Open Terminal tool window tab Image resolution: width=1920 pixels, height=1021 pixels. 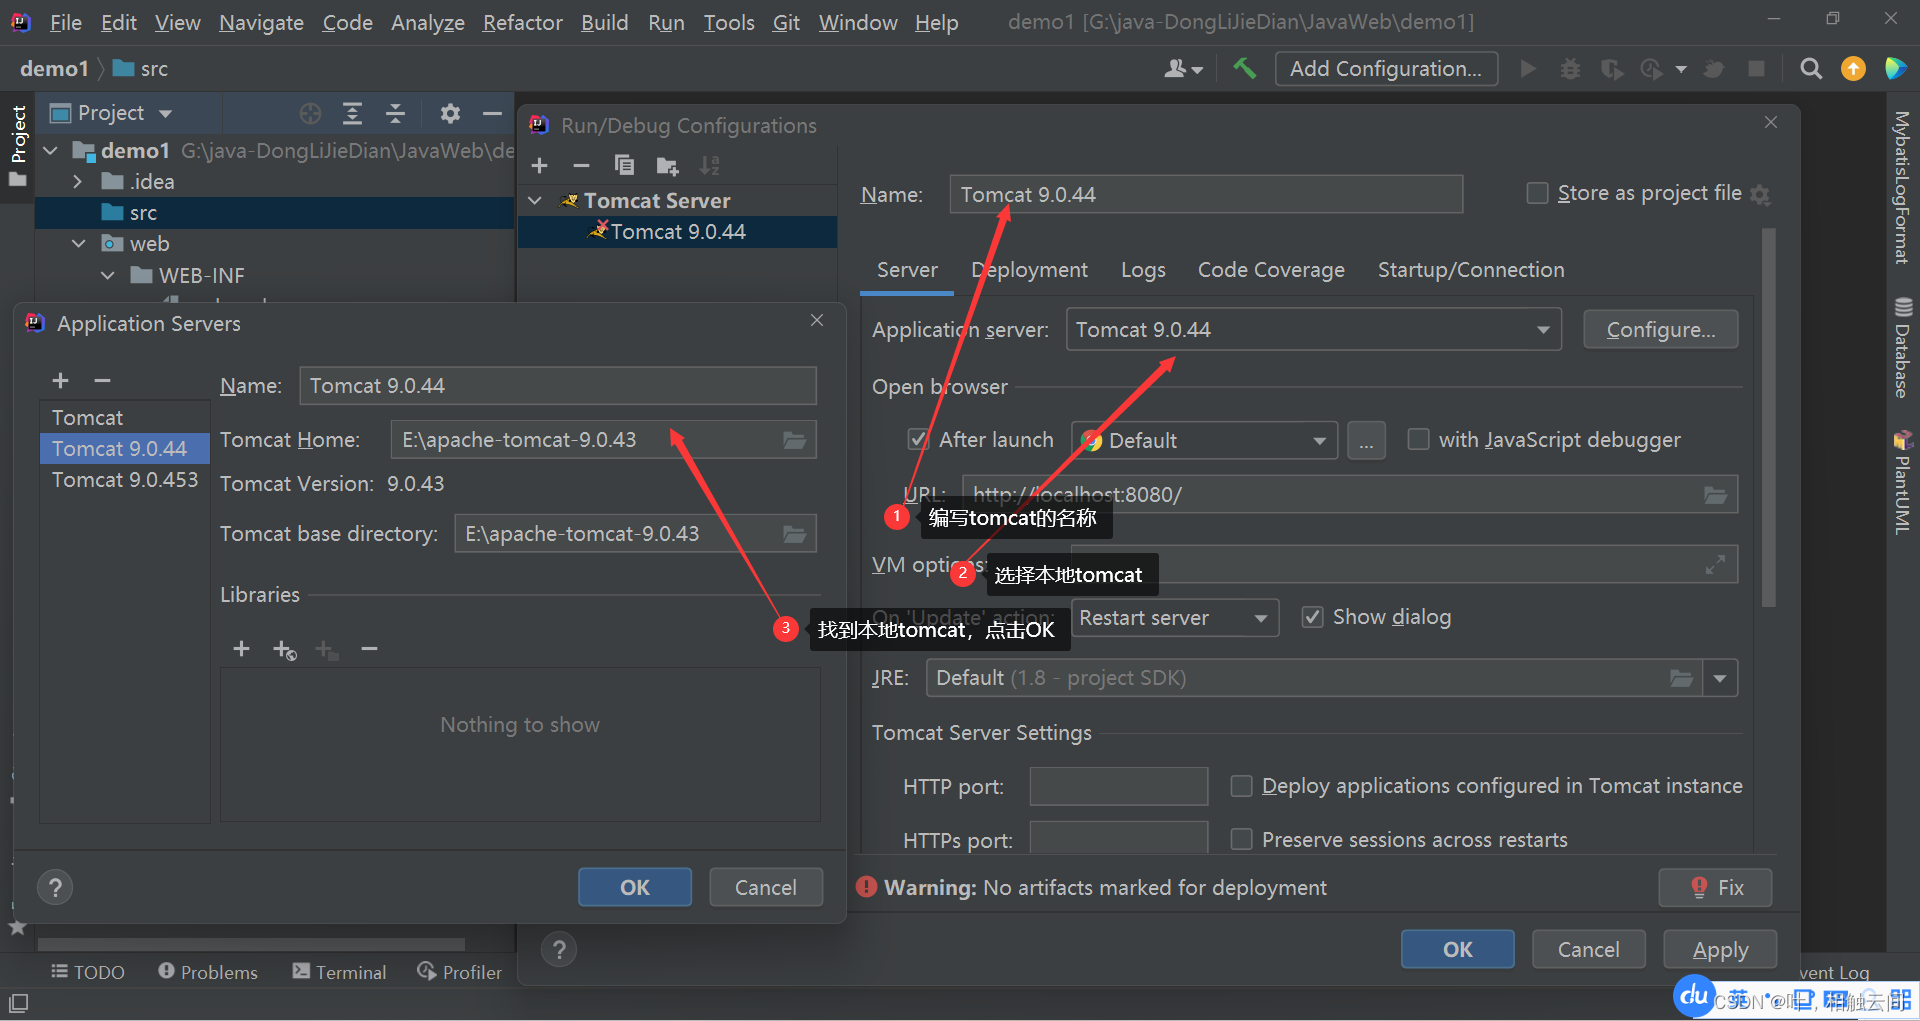coord(339,972)
